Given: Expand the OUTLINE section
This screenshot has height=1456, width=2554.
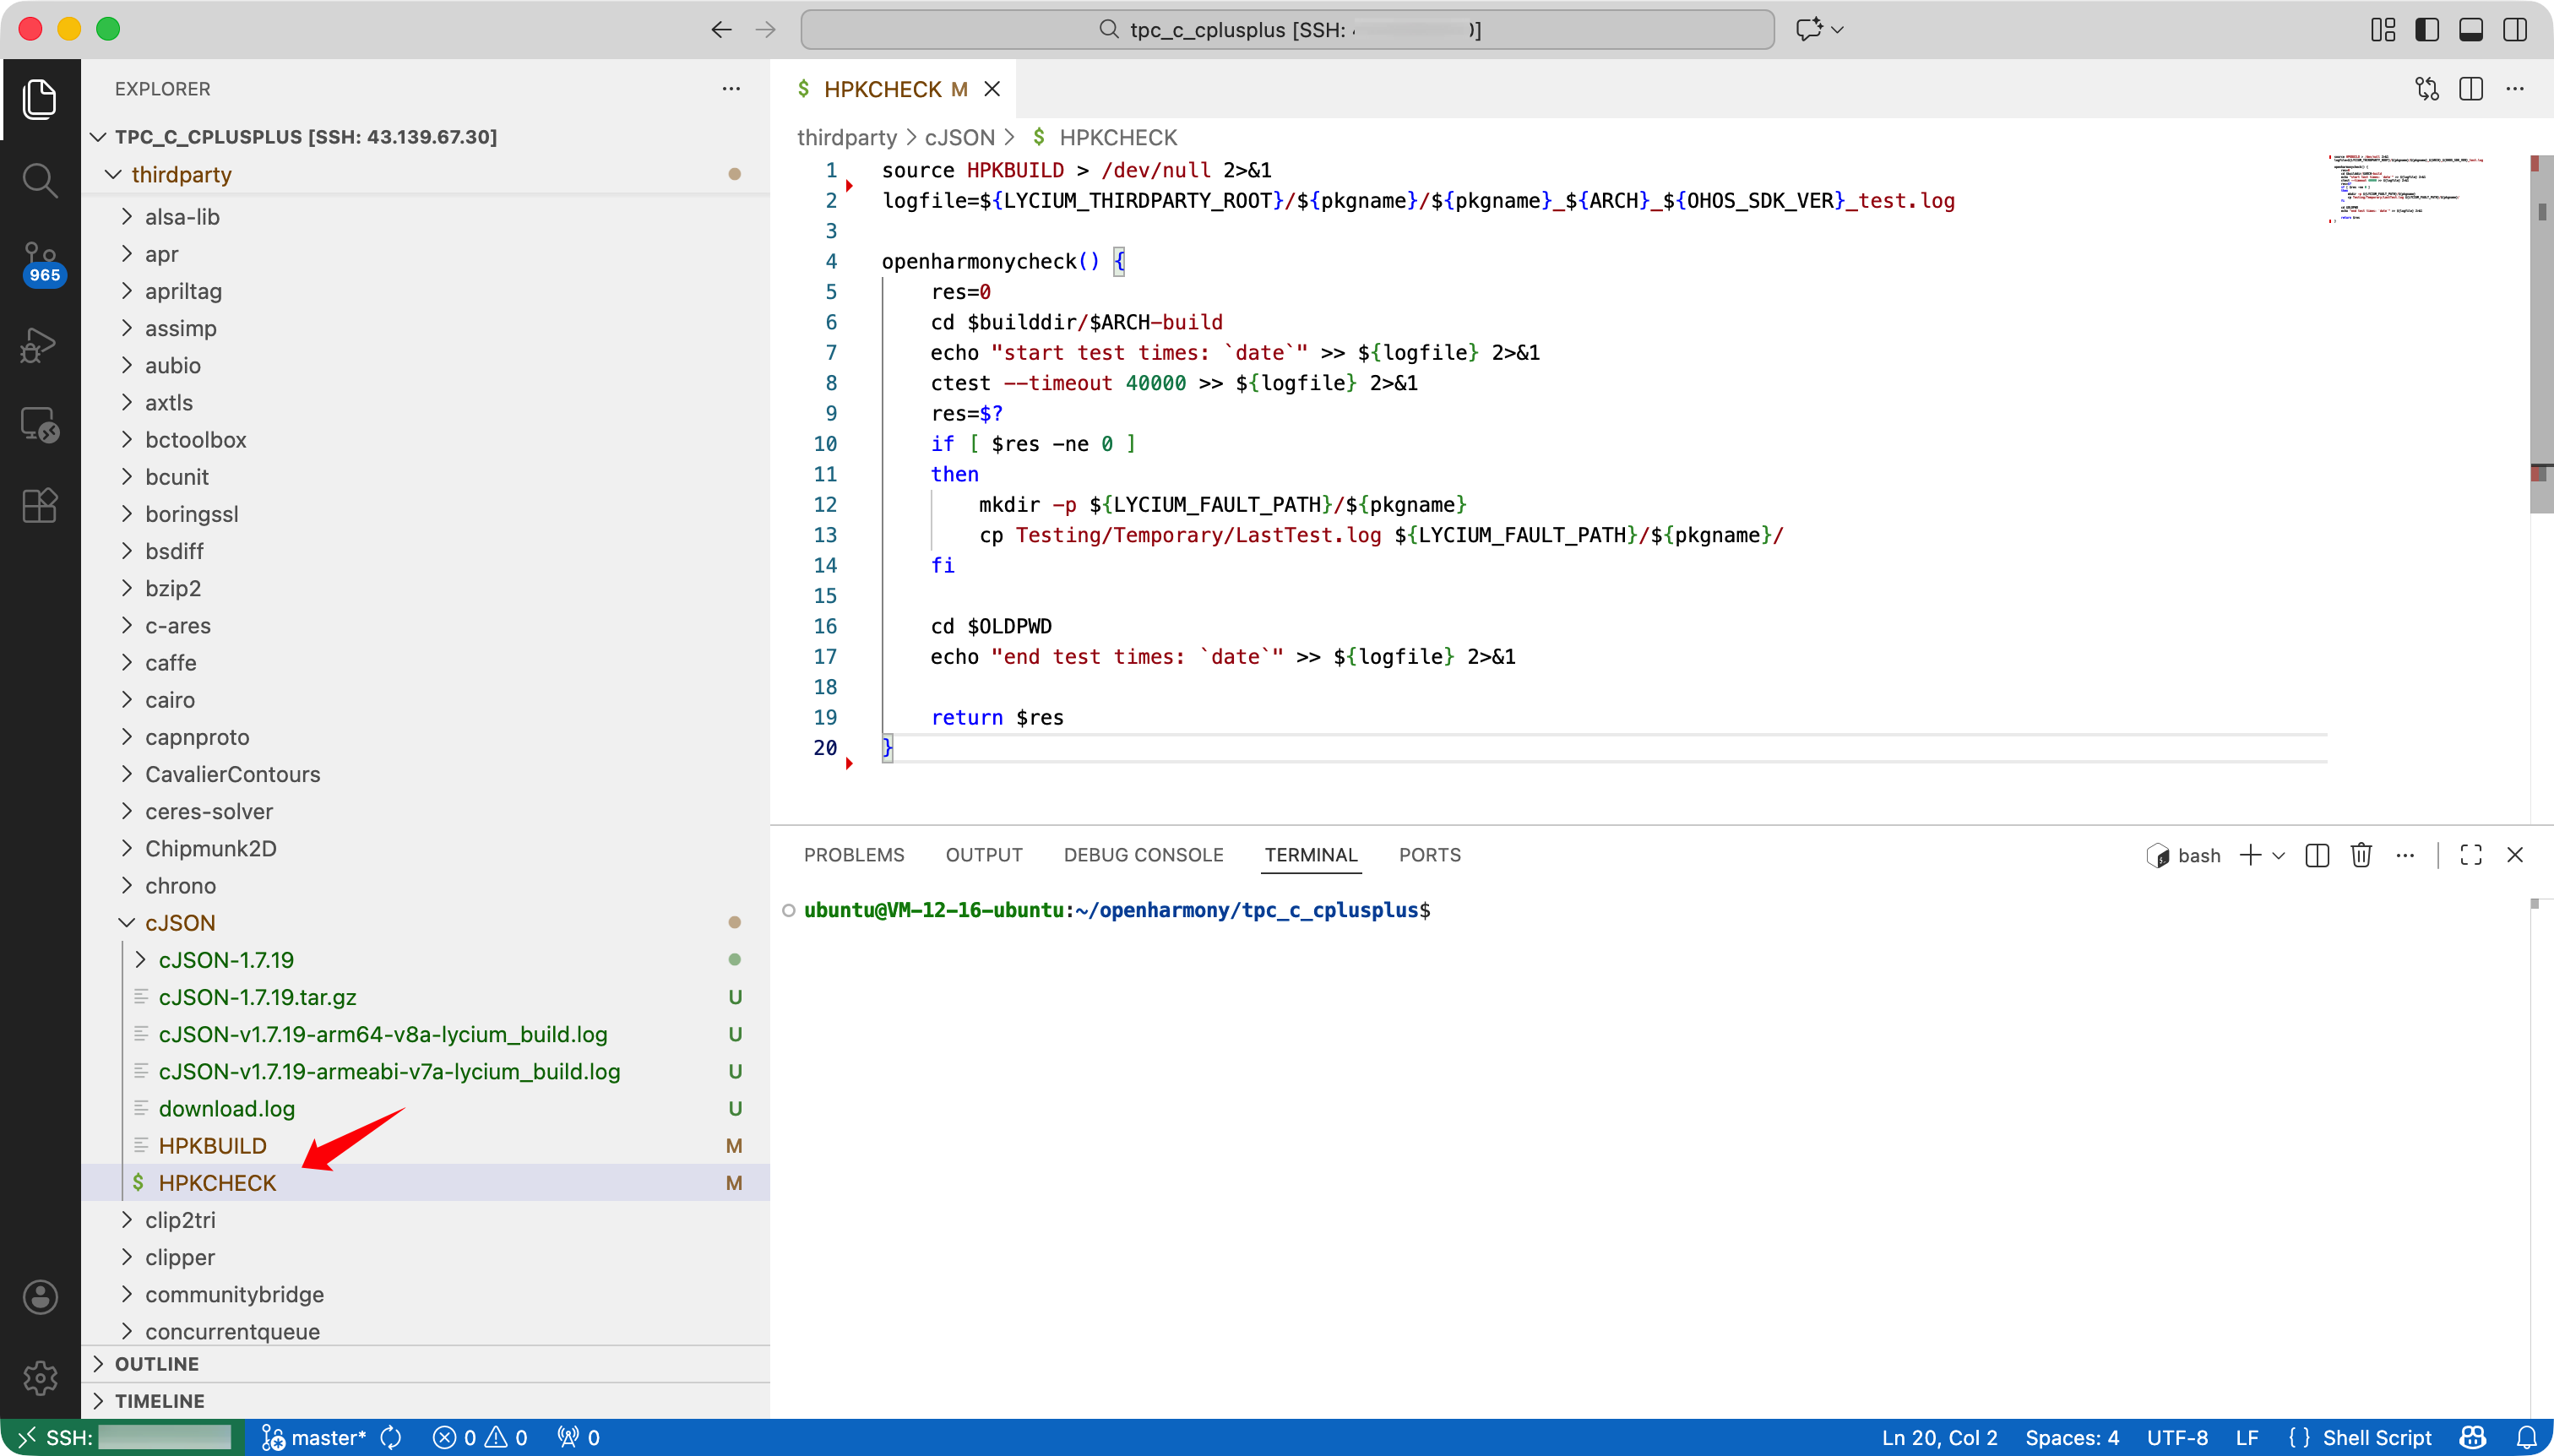Looking at the screenshot, I should [157, 1364].
